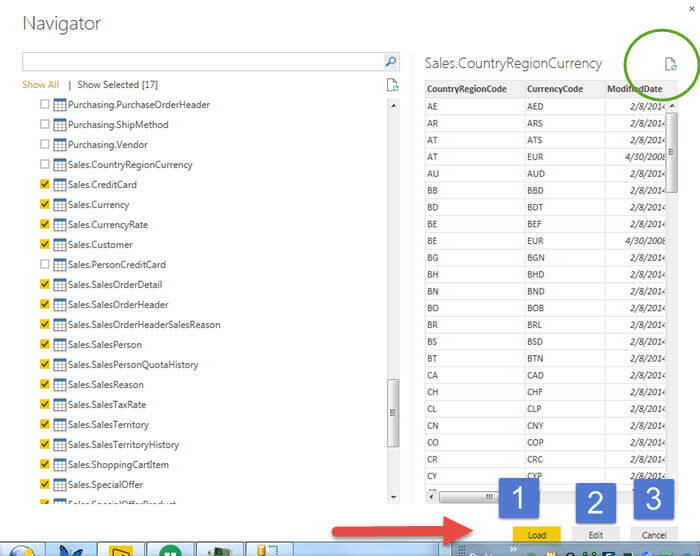
Task: Click the Sales.SalesTerritory table icon
Action: tap(59, 425)
